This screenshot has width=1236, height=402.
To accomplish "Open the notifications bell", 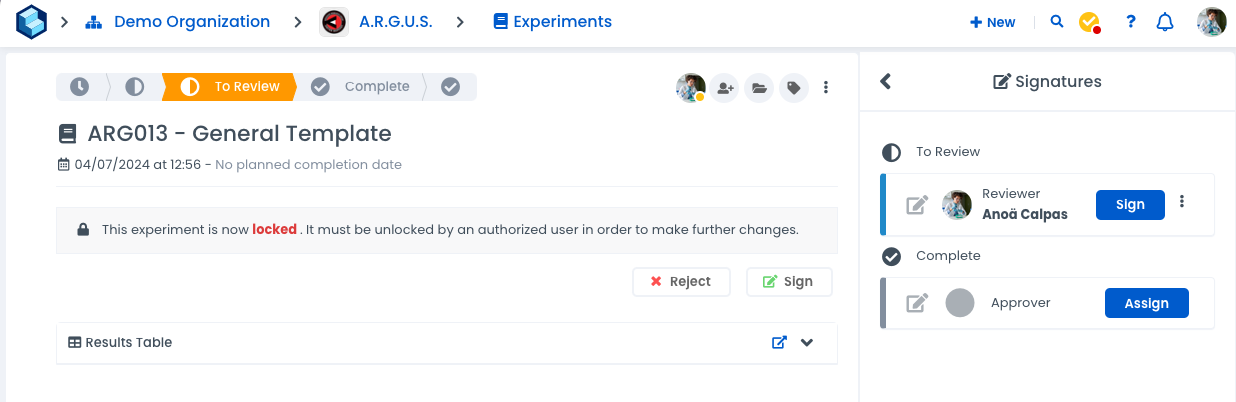I will point(1165,22).
